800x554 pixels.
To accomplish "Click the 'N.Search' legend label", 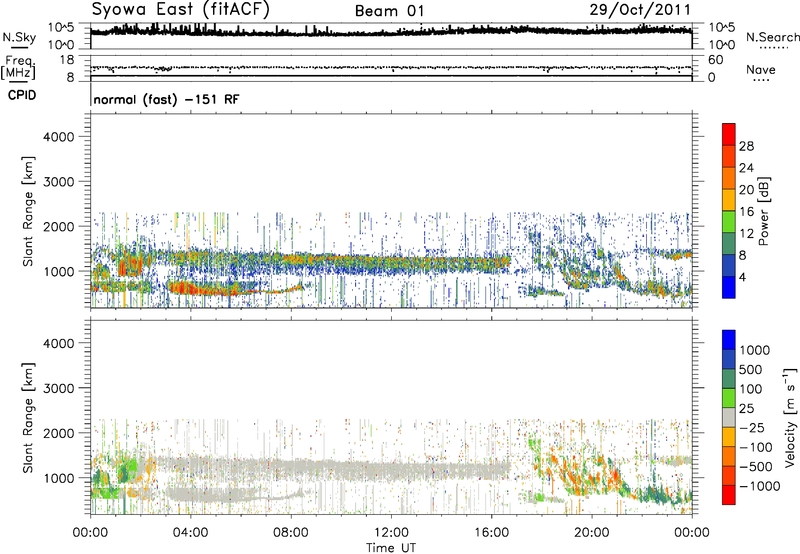I will click(x=772, y=37).
